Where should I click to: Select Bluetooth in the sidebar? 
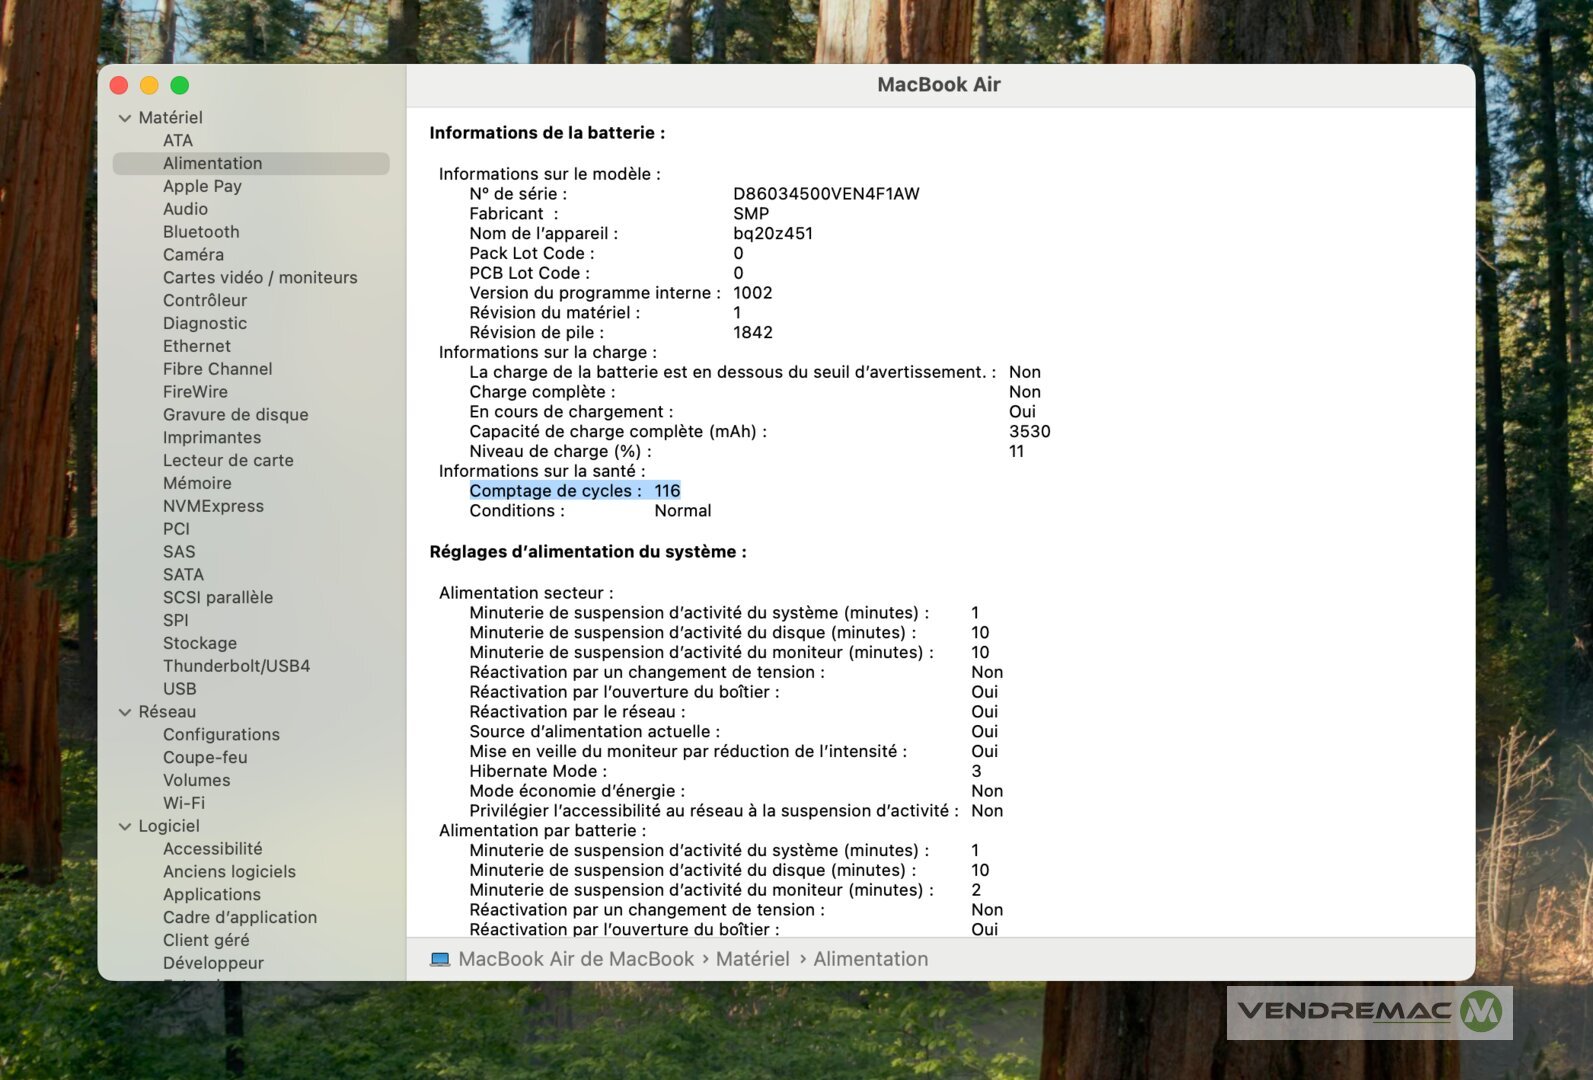coord(201,232)
